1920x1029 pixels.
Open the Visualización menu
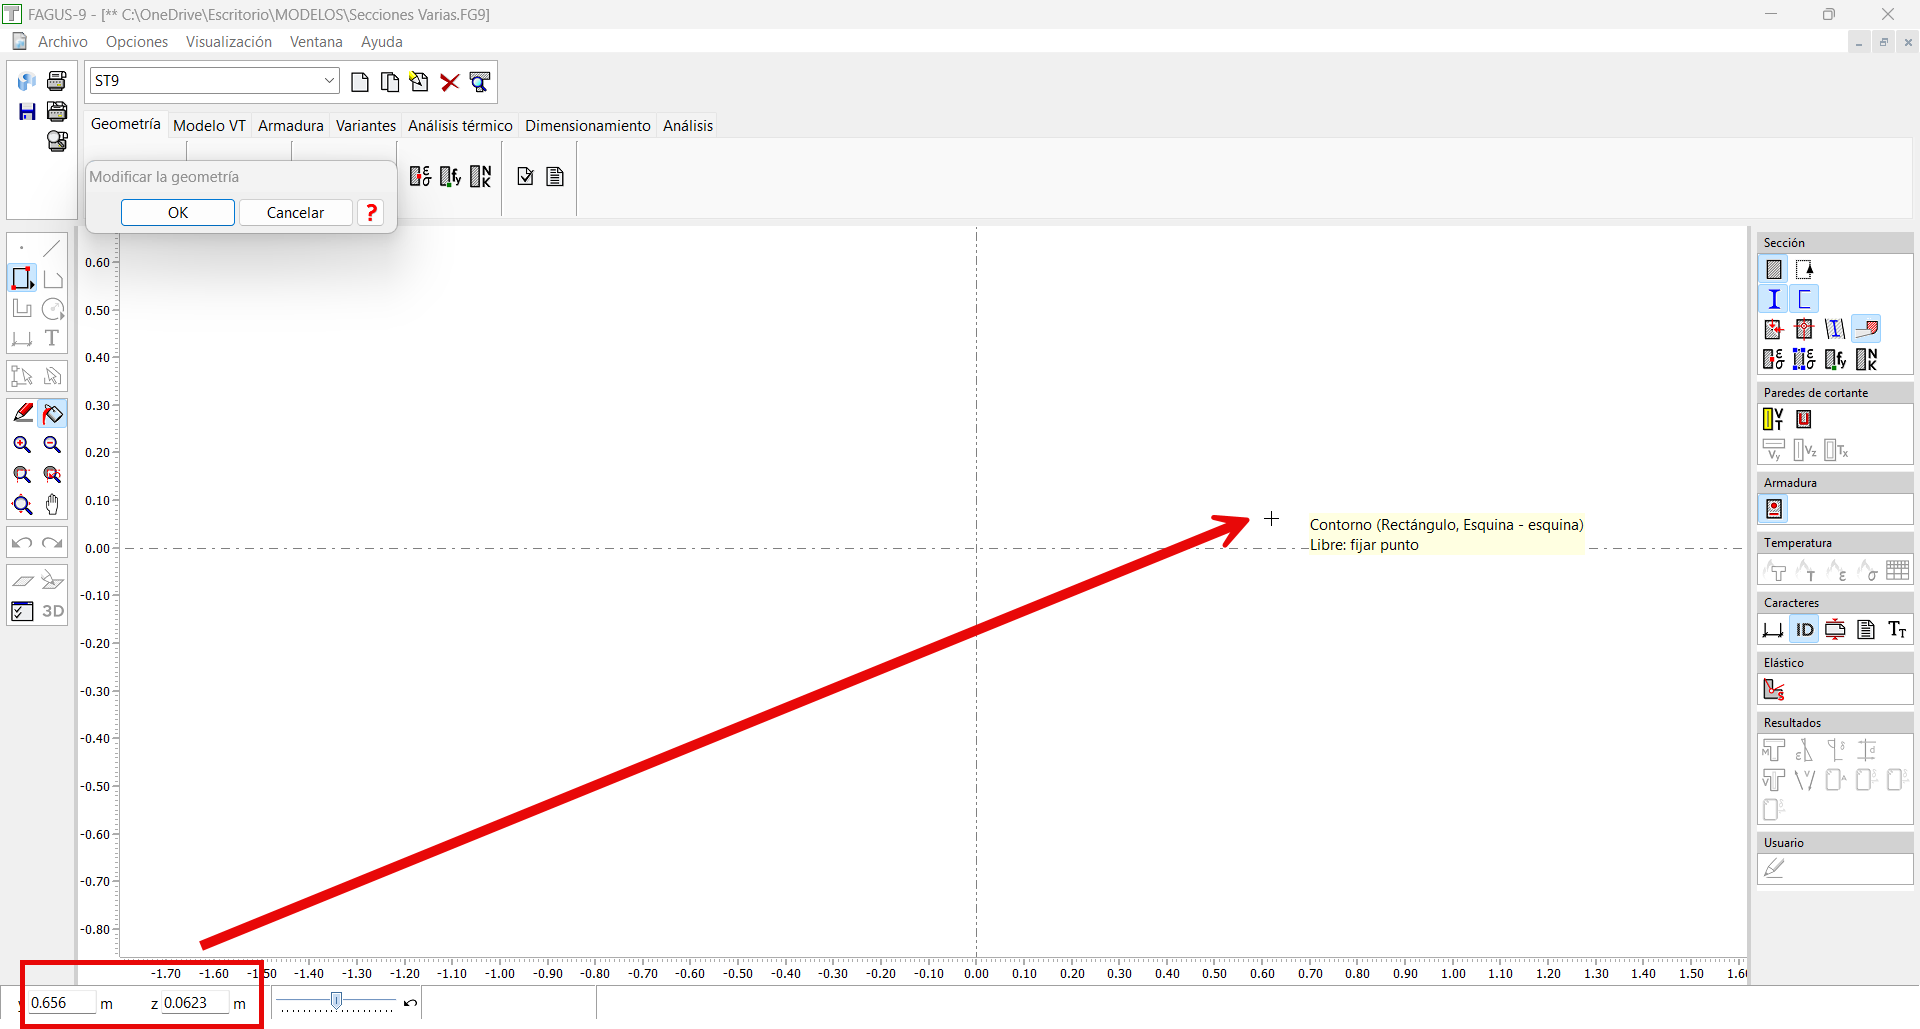click(228, 42)
